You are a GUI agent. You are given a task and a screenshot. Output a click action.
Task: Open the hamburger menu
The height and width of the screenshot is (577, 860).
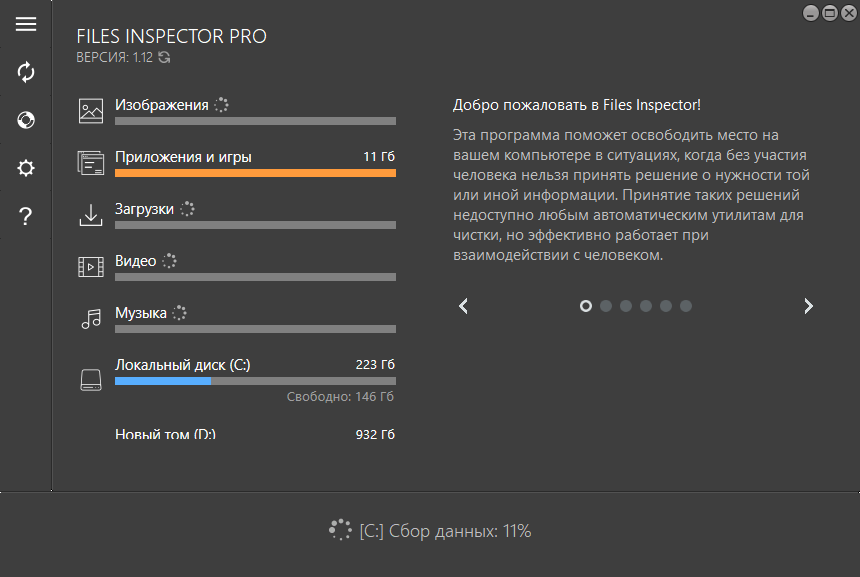26,24
